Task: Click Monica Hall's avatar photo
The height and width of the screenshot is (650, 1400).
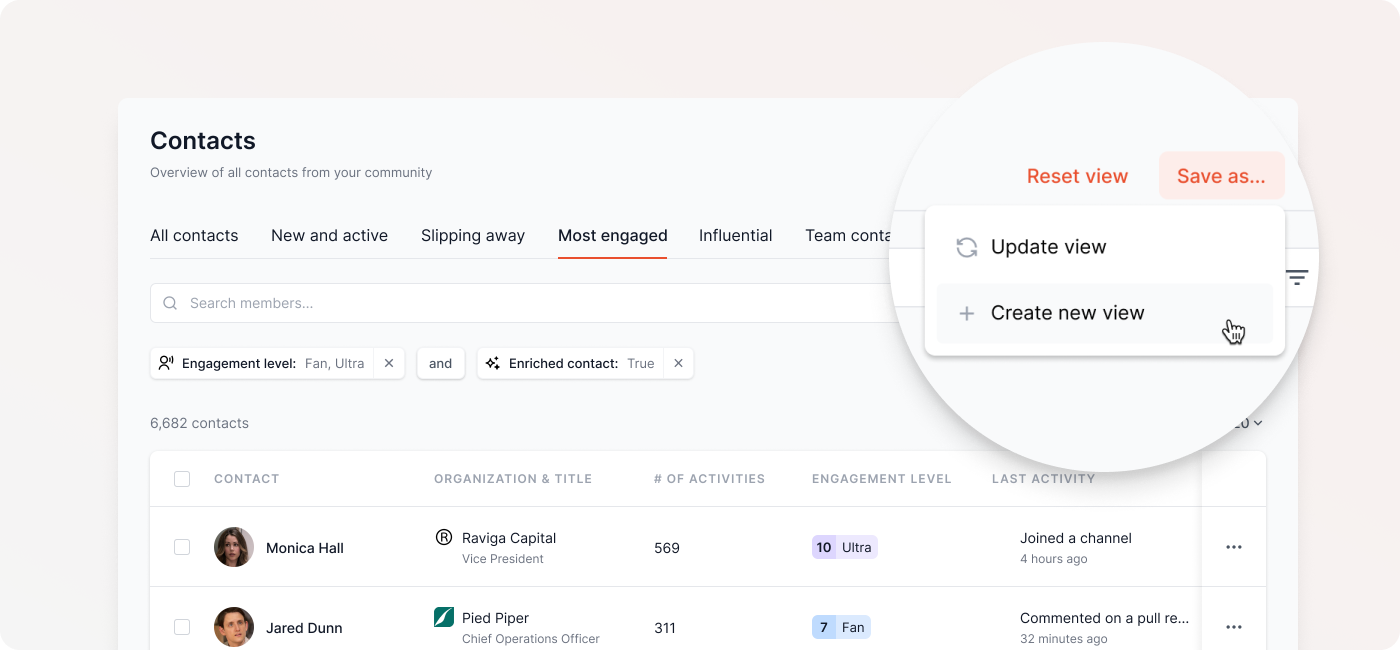Action: [234, 547]
